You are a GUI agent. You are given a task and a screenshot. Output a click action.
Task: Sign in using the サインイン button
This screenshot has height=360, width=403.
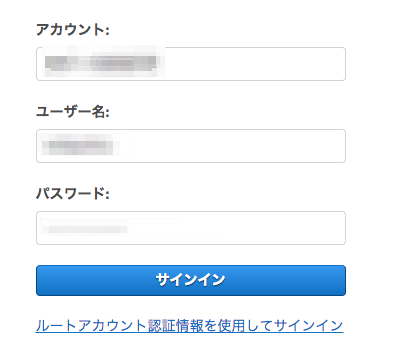(x=191, y=280)
